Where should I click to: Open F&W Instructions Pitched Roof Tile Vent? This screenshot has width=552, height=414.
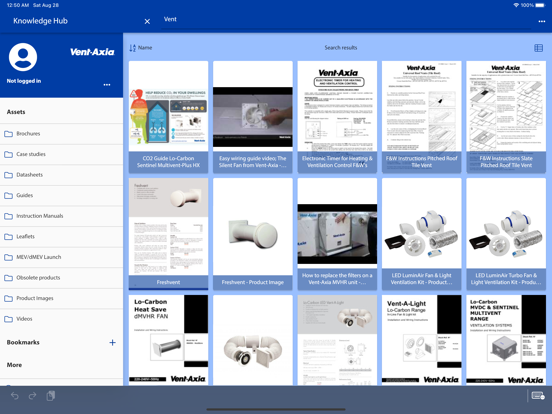[421, 117]
